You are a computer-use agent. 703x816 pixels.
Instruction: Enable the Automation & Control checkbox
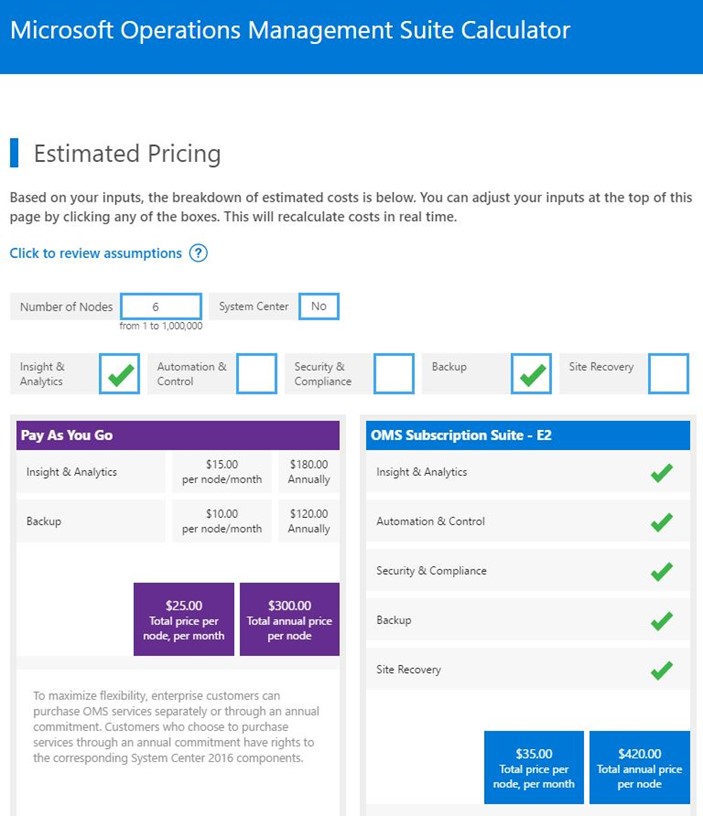tap(257, 374)
